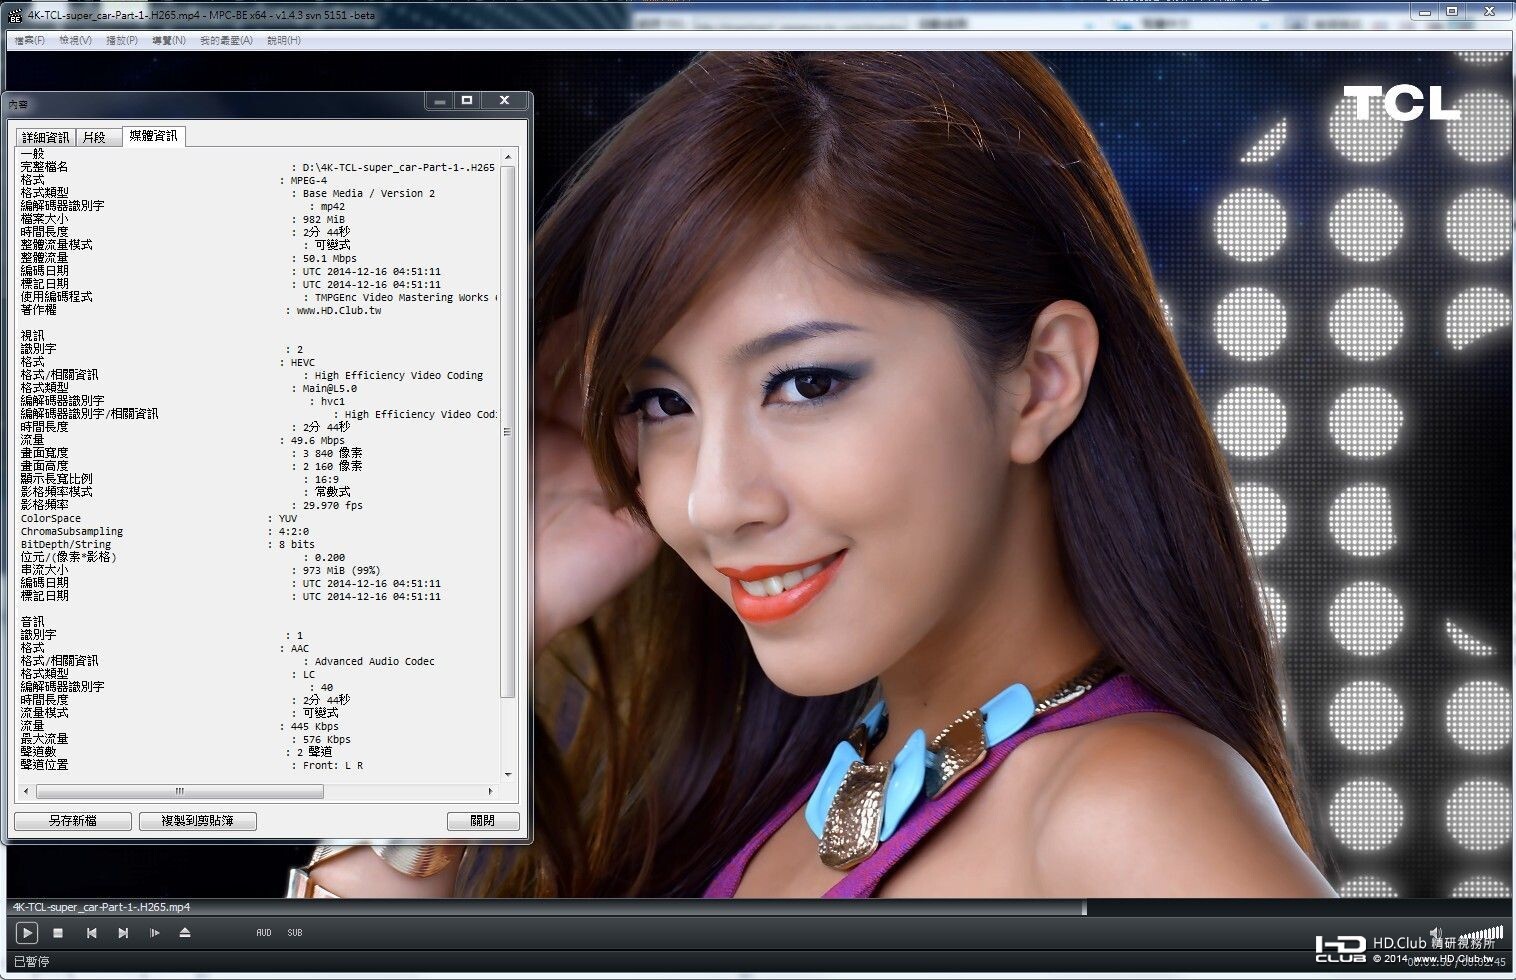1516x980 pixels.
Task: Click the horizontal scrollbar right arrow
Action: coord(490,791)
